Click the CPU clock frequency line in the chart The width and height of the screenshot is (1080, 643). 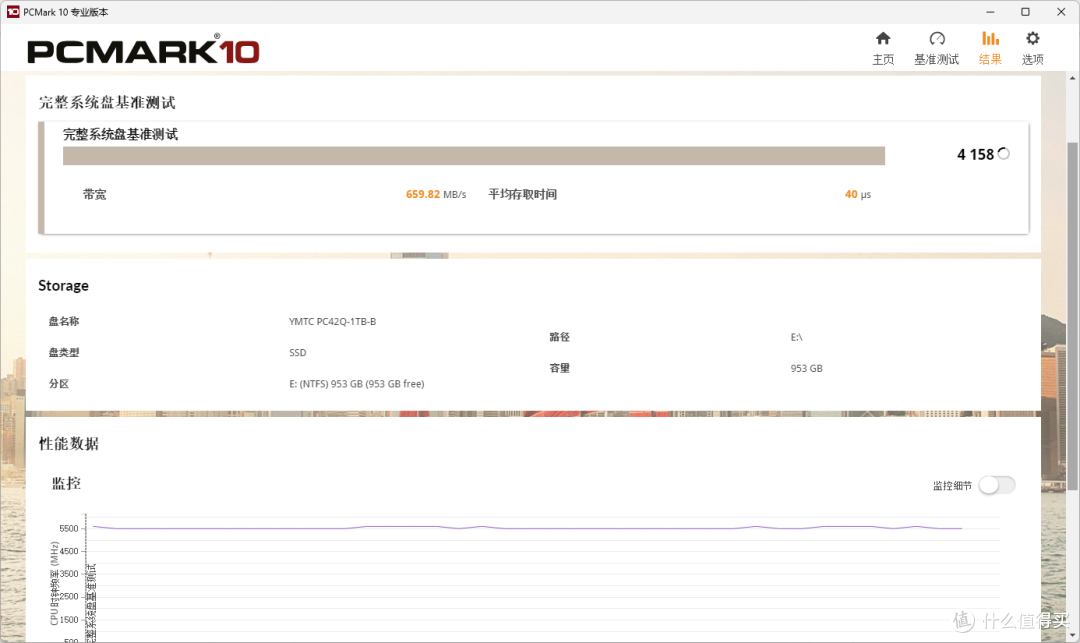(x=527, y=527)
